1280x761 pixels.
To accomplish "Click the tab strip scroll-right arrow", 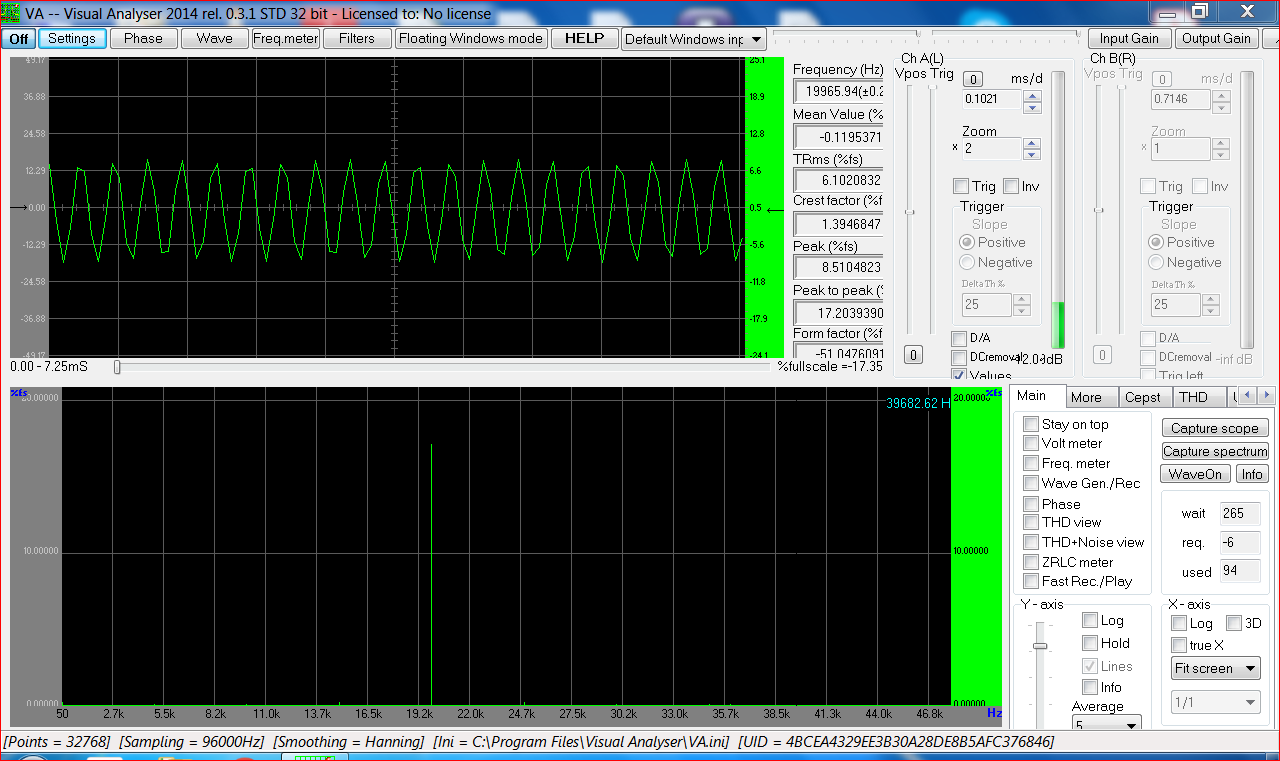I will (x=1266, y=396).
